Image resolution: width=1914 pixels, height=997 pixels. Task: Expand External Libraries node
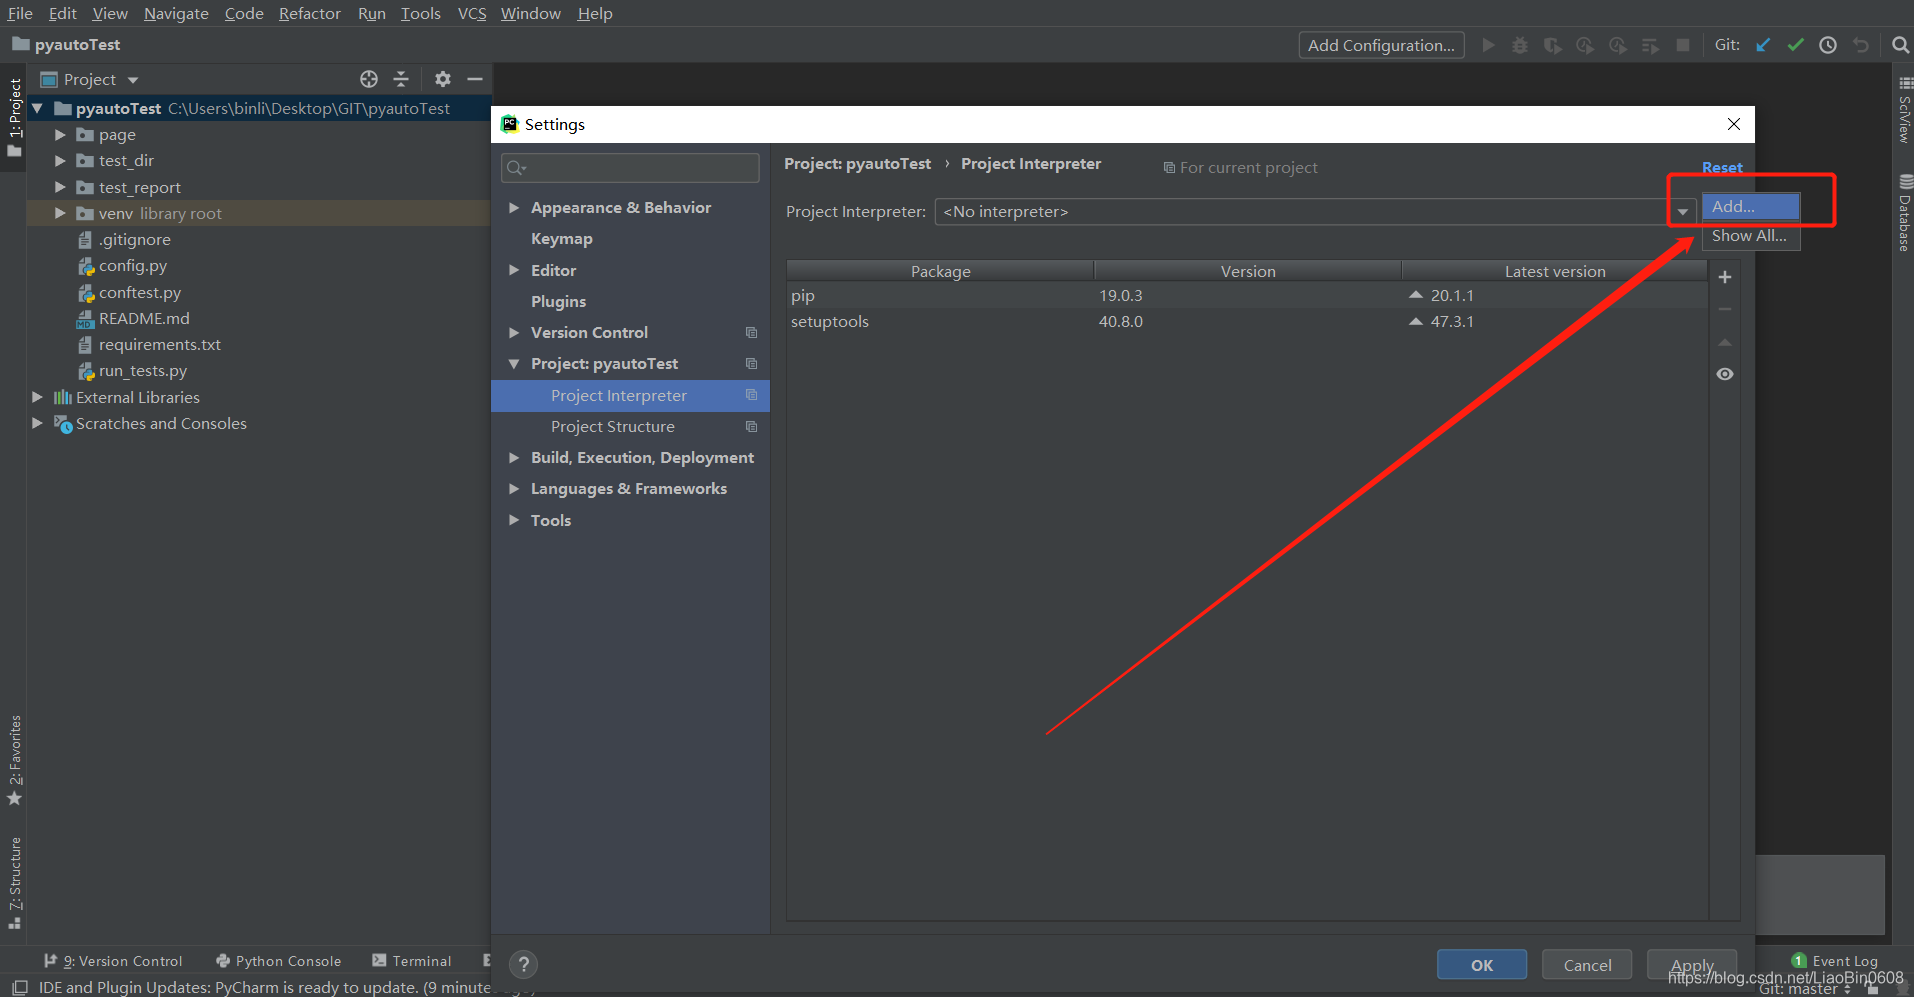tap(37, 397)
